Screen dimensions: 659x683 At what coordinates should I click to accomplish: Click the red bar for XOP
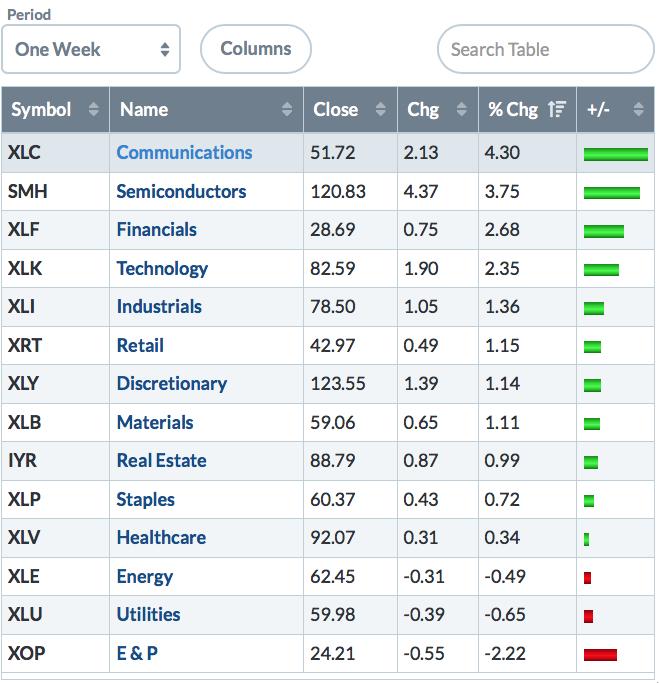pos(600,655)
